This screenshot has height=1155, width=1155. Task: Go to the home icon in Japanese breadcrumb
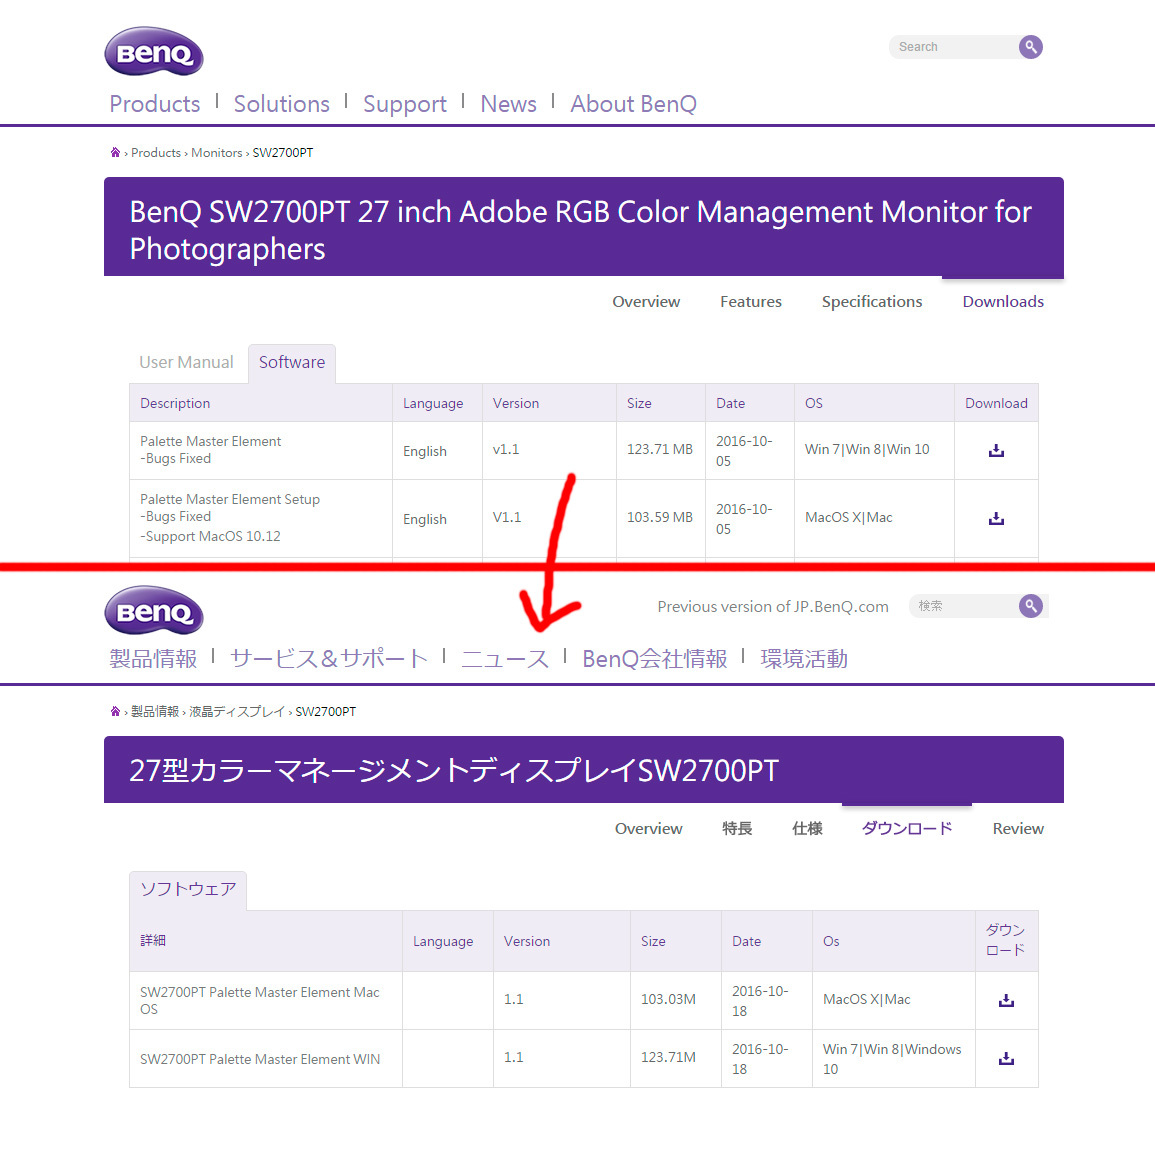tap(116, 712)
